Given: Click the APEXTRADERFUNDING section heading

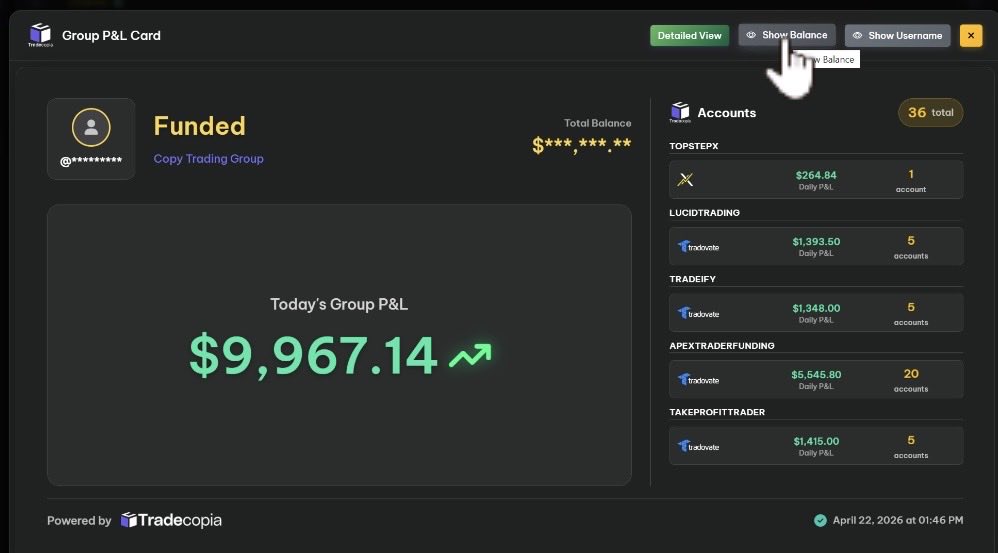Looking at the screenshot, I should click(x=722, y=346).
